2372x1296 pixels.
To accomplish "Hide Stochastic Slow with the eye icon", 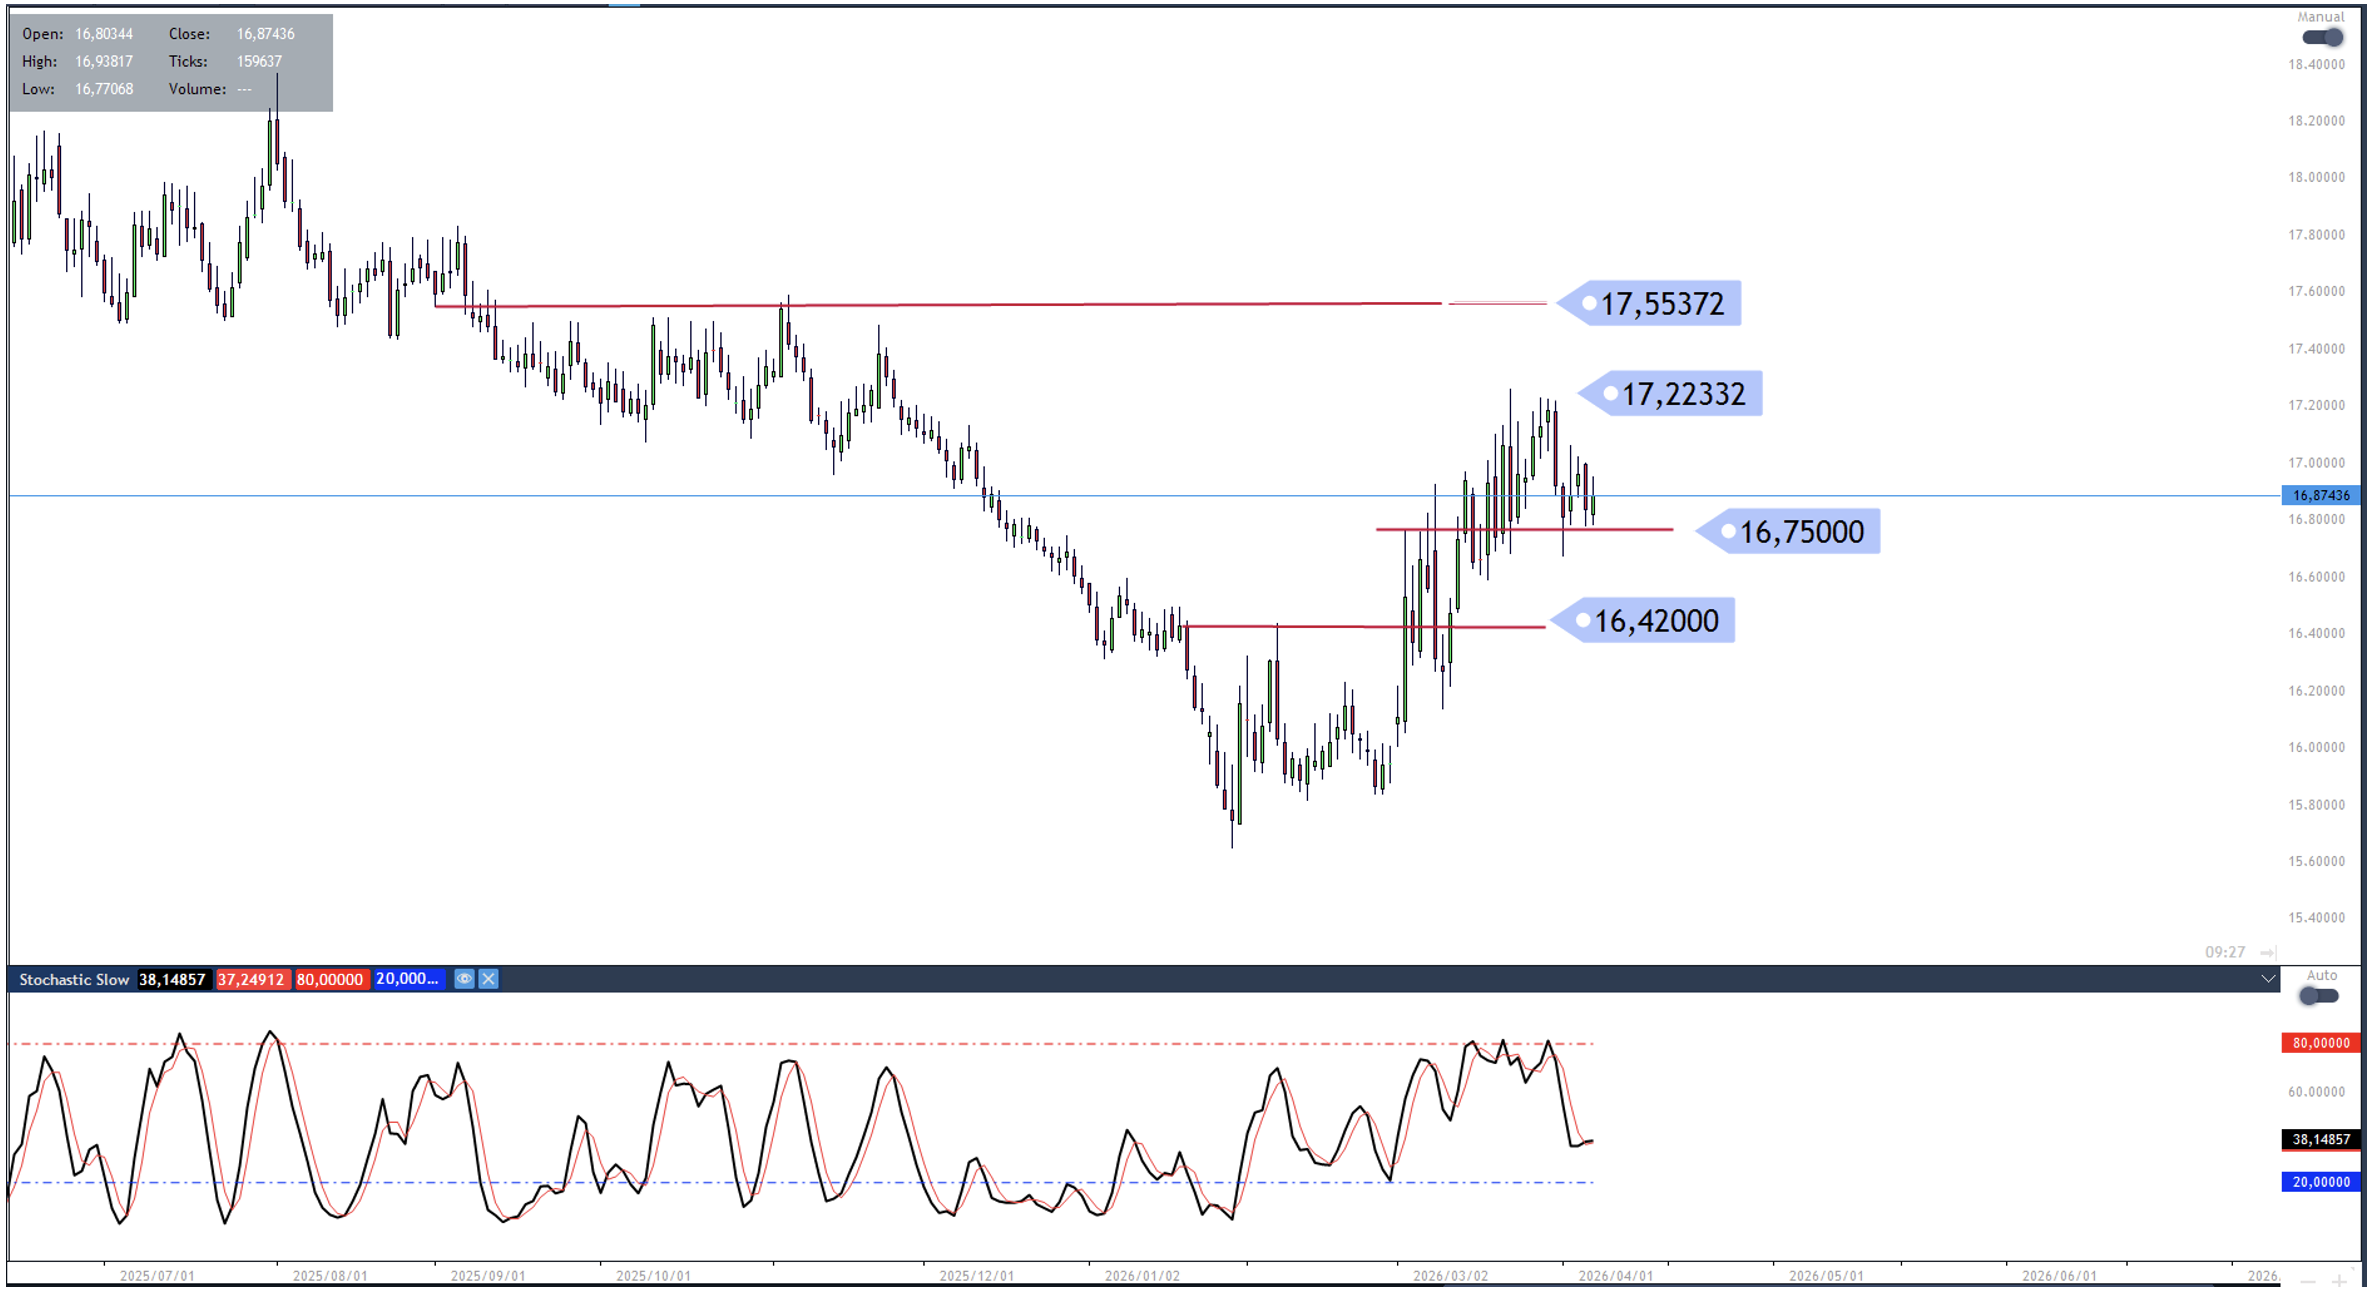I will point(464,979).
